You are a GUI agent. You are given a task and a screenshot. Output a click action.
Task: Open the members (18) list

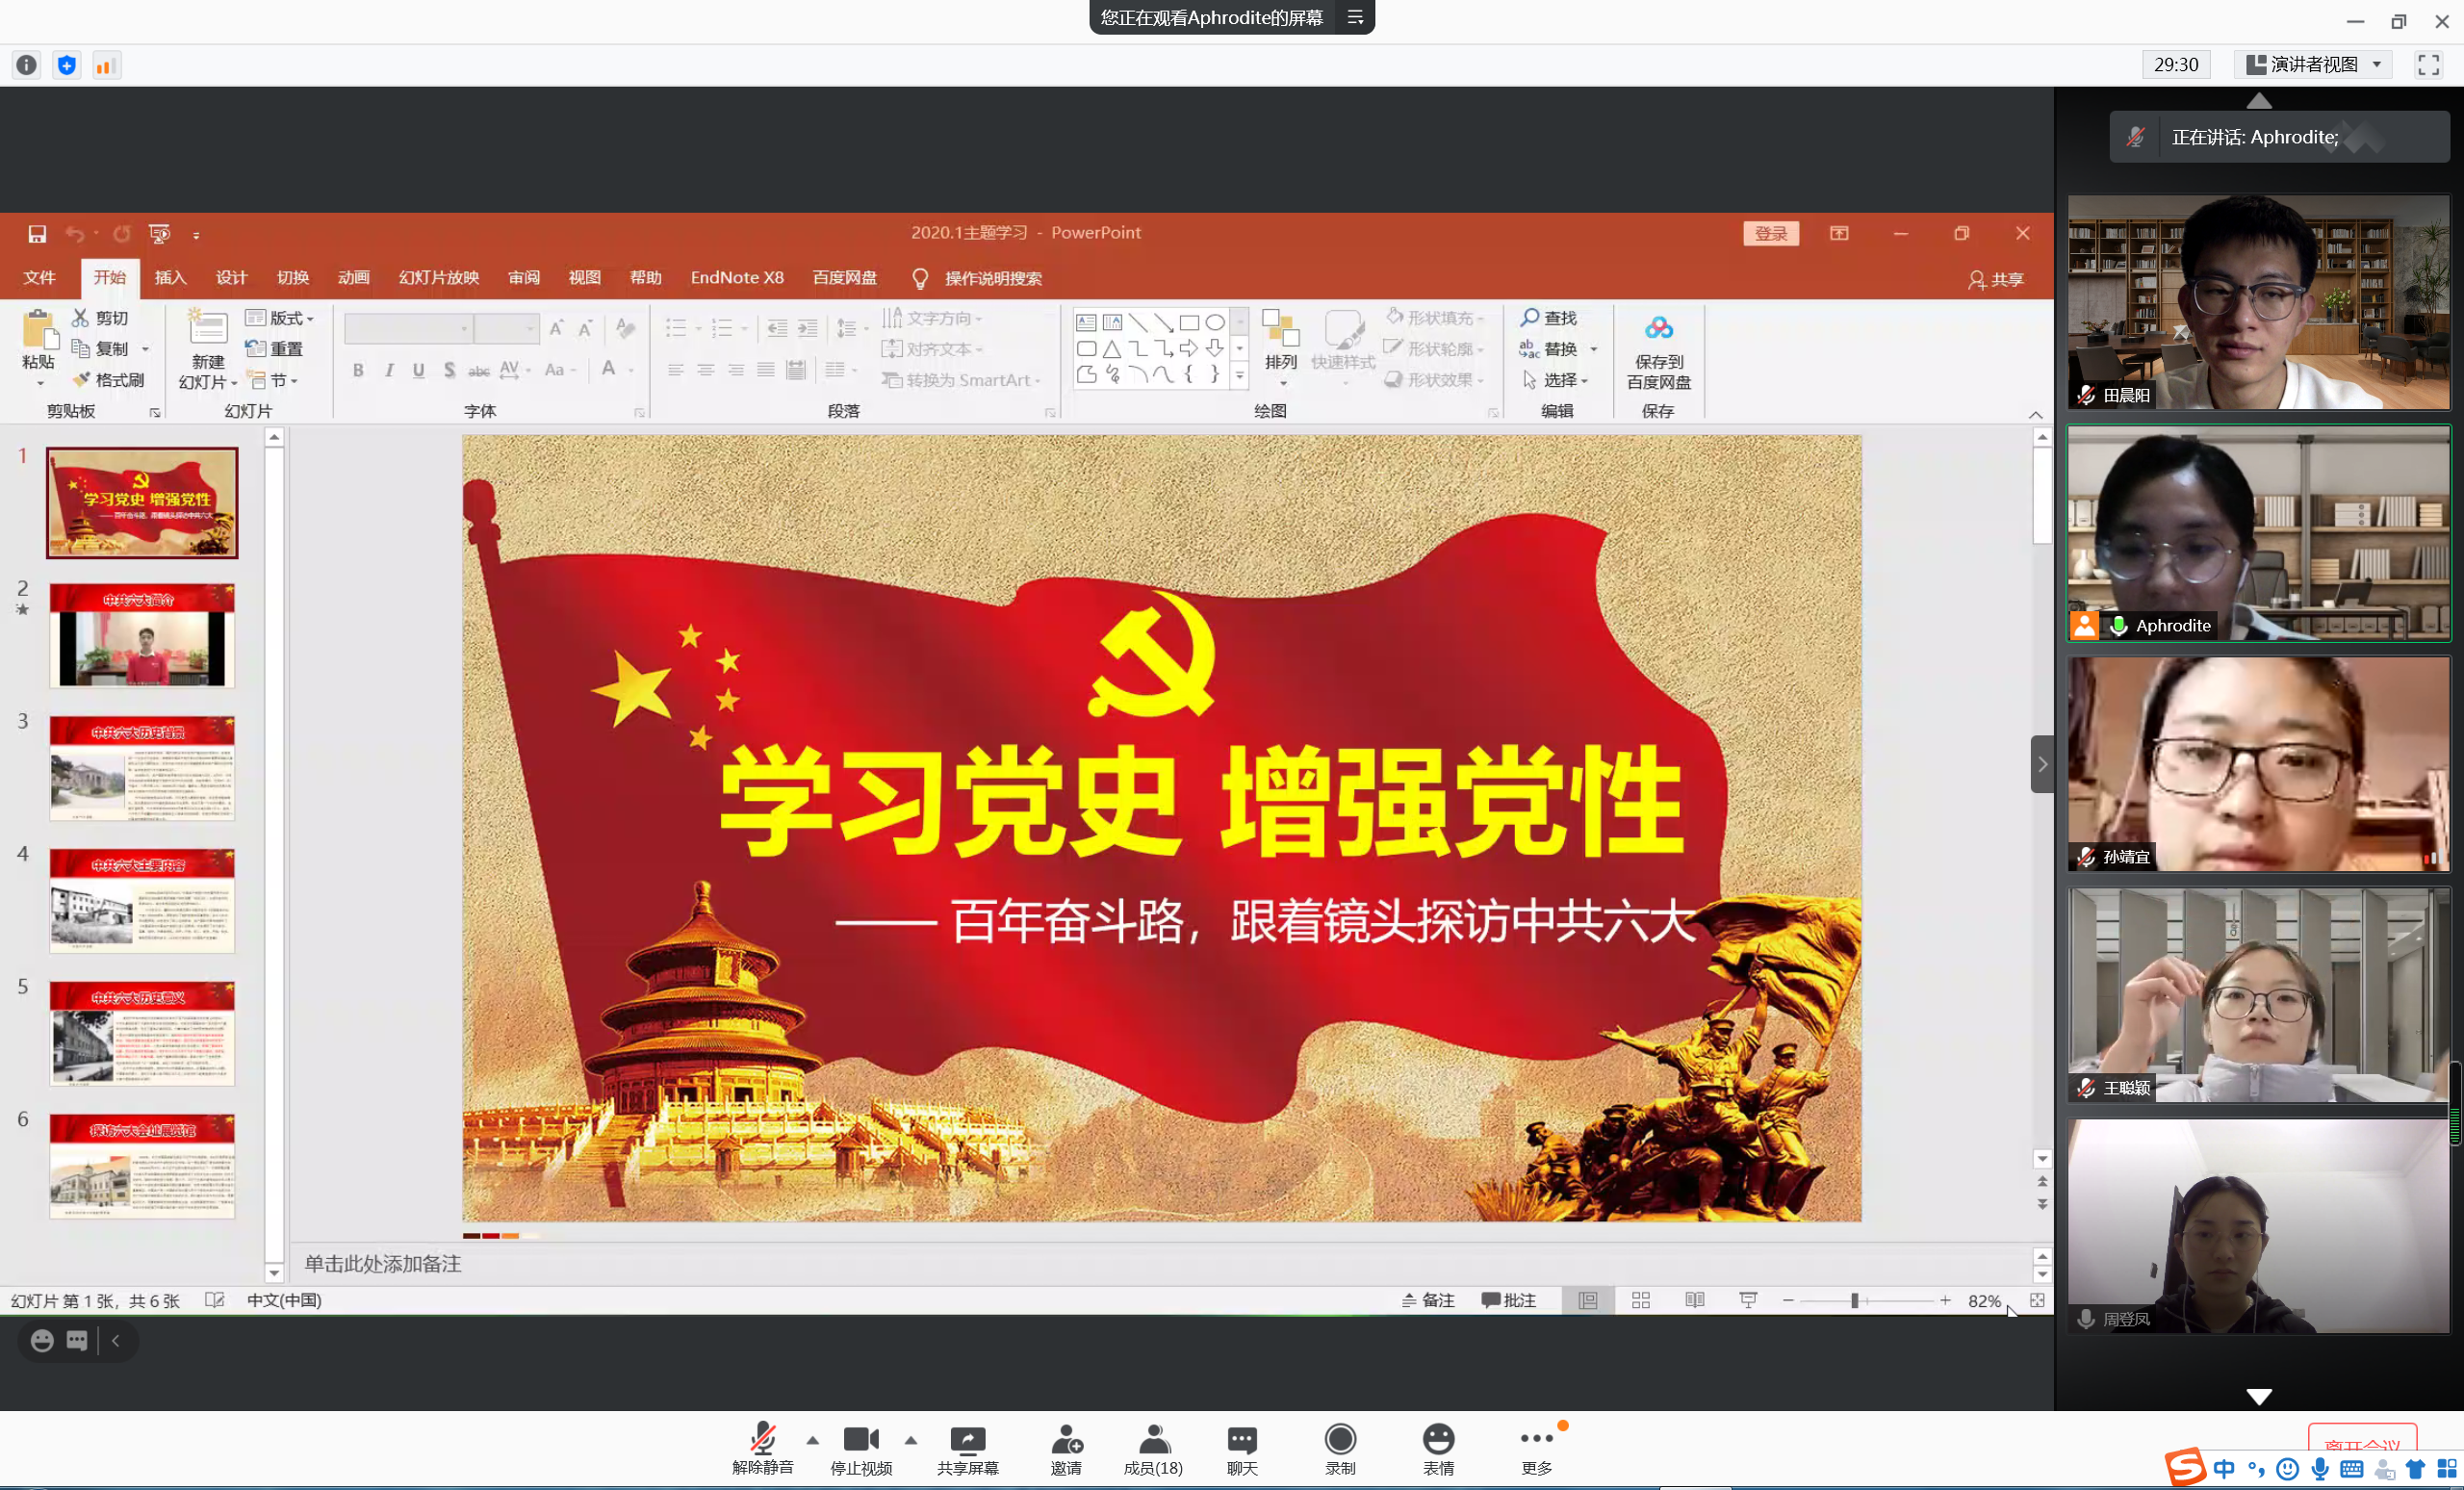1153,1448
